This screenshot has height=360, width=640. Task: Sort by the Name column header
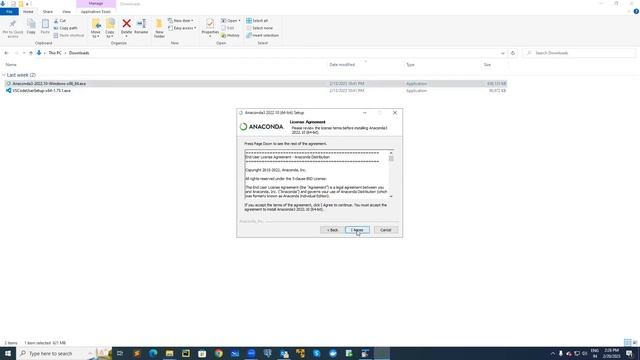click(11, 65)
